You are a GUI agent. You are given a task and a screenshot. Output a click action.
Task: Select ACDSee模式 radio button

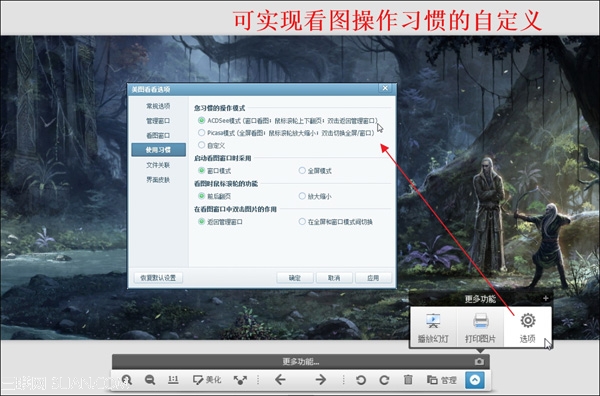click(202, 121)
